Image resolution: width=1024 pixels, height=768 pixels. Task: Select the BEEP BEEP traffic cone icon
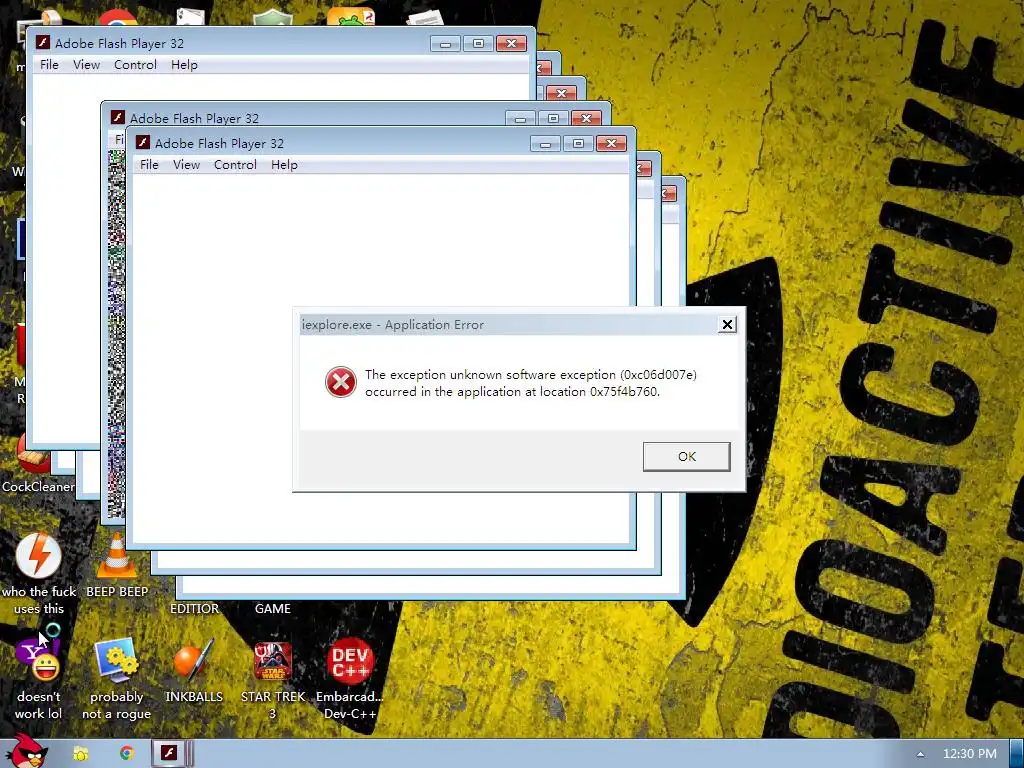pyautogui.click(x=117, y=556)
